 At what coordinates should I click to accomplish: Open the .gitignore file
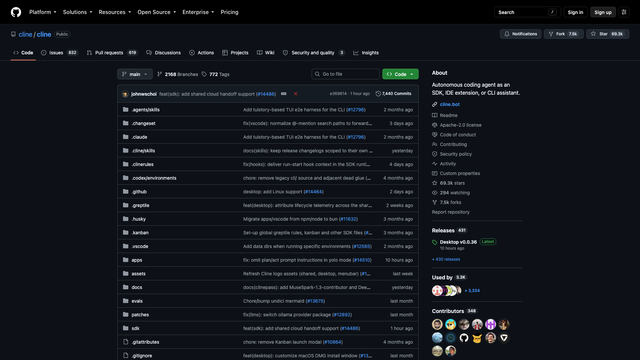coord(142,356)
